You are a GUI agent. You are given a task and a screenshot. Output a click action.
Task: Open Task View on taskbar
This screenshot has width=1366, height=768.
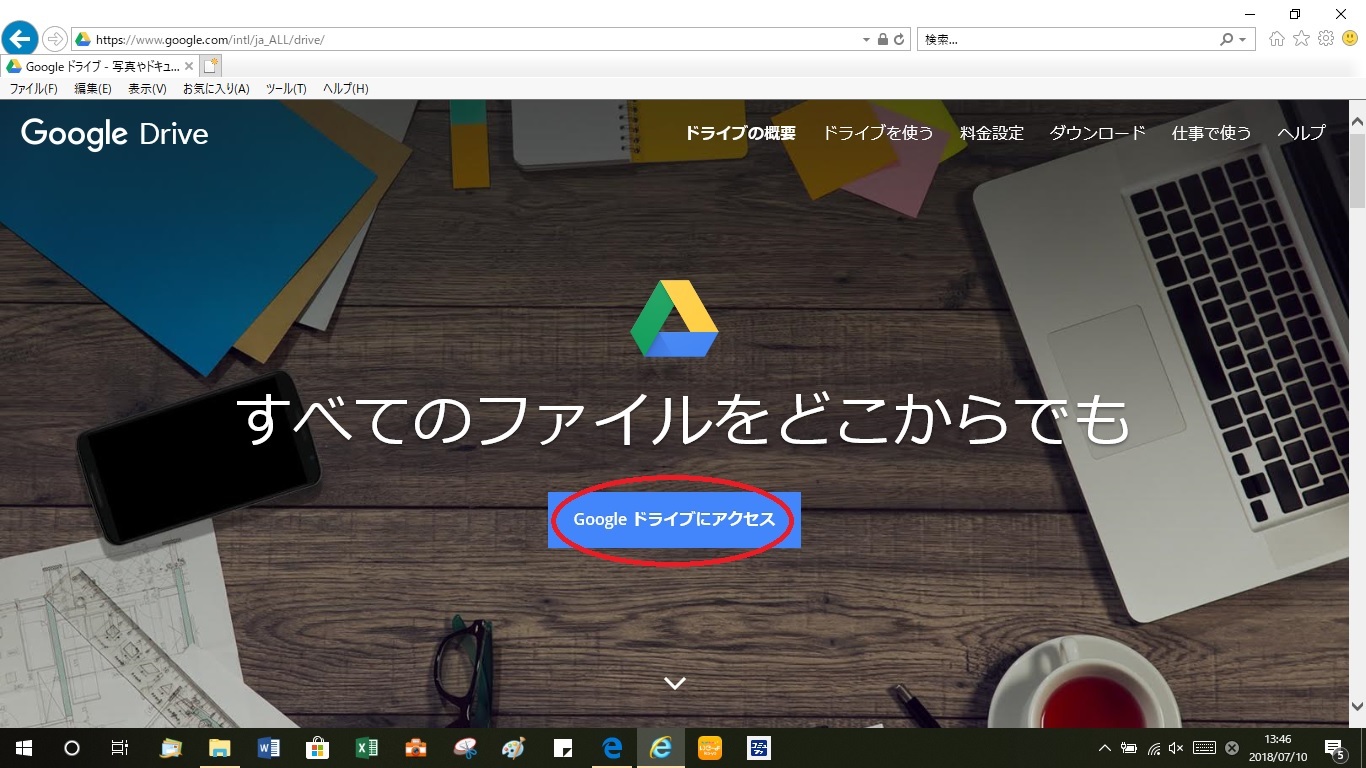coord(119,748)
